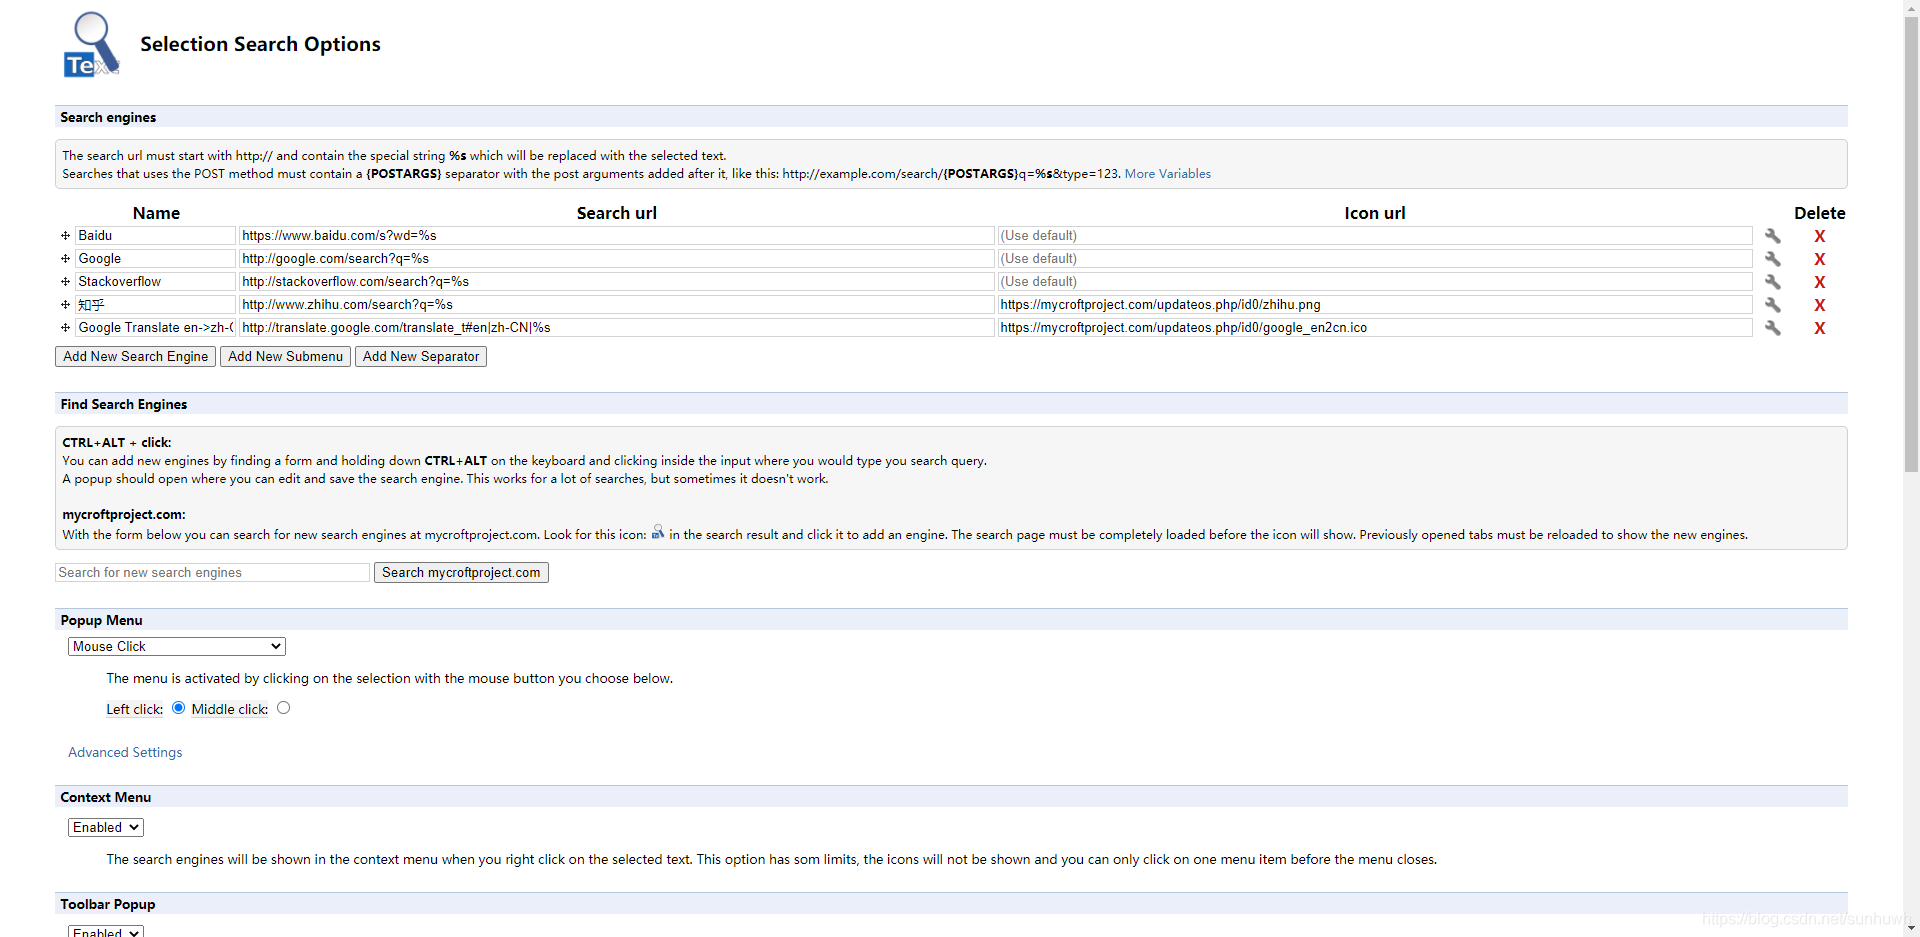
Task: Select Left click radio button
Action: [178, 708]
